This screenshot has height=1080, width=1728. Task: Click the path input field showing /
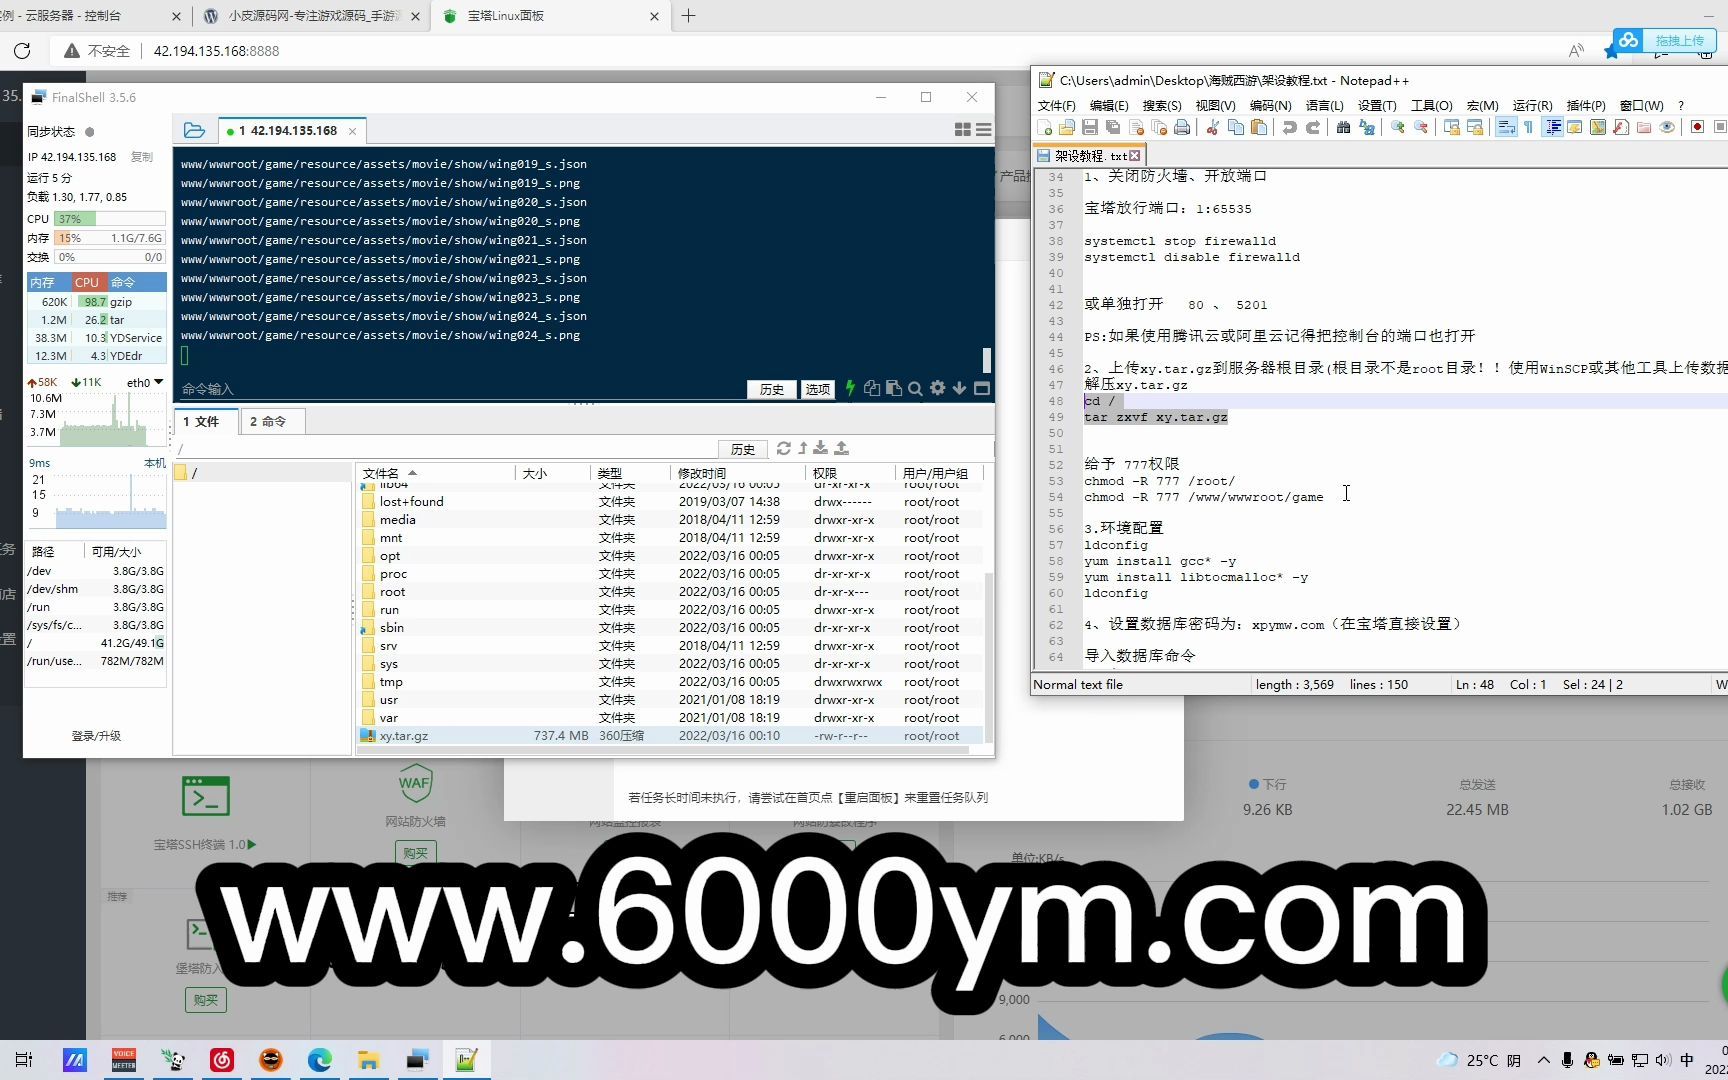tap(445, 449)
